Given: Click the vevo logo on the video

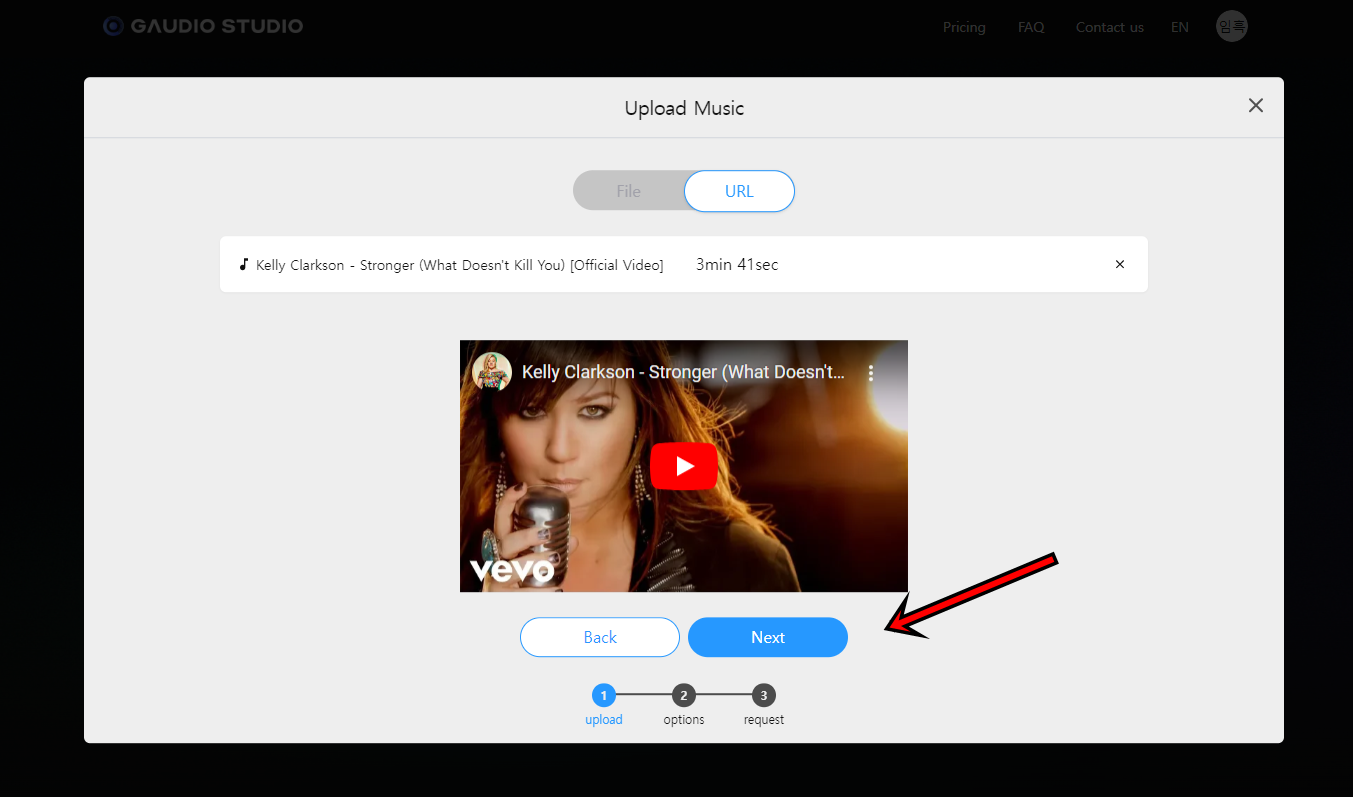Looking at the screenshot, I should [512, 570].
